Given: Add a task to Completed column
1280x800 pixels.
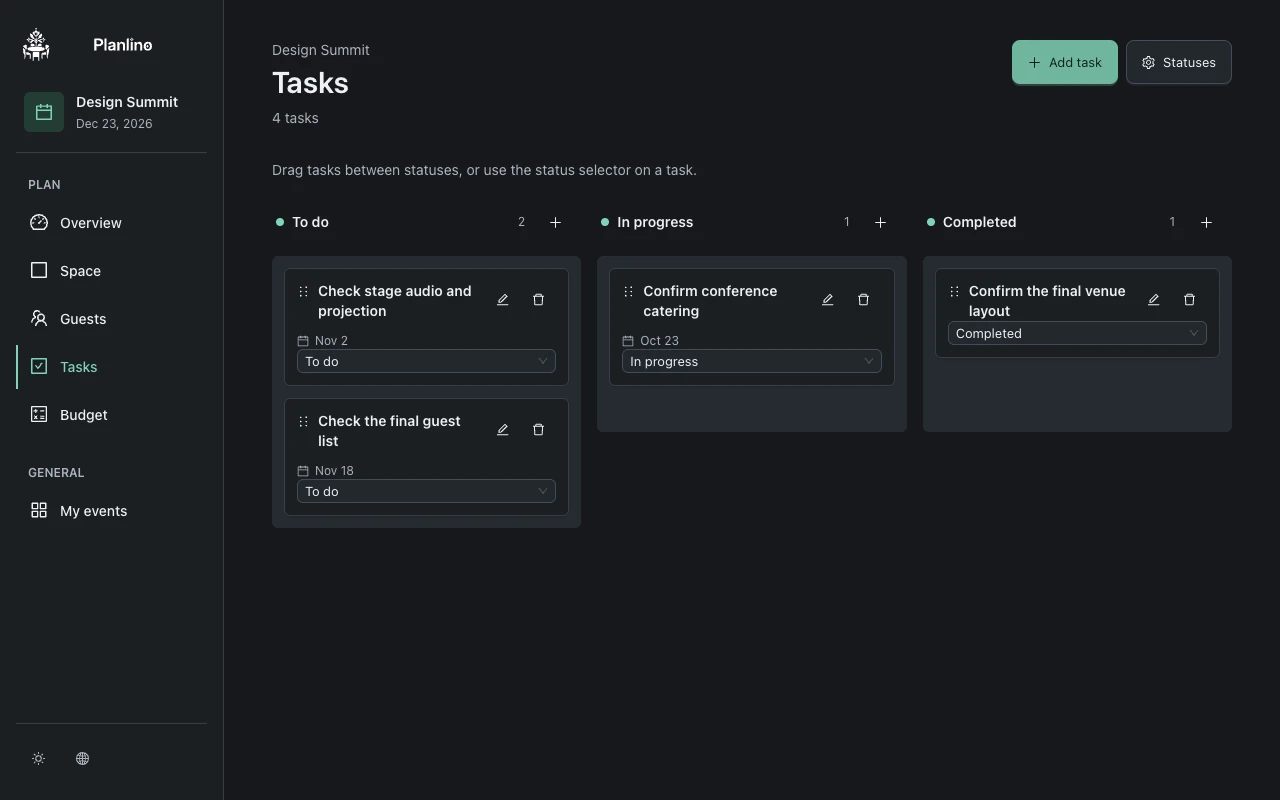Looking at the screenshot, I should tap(1206, 222).
